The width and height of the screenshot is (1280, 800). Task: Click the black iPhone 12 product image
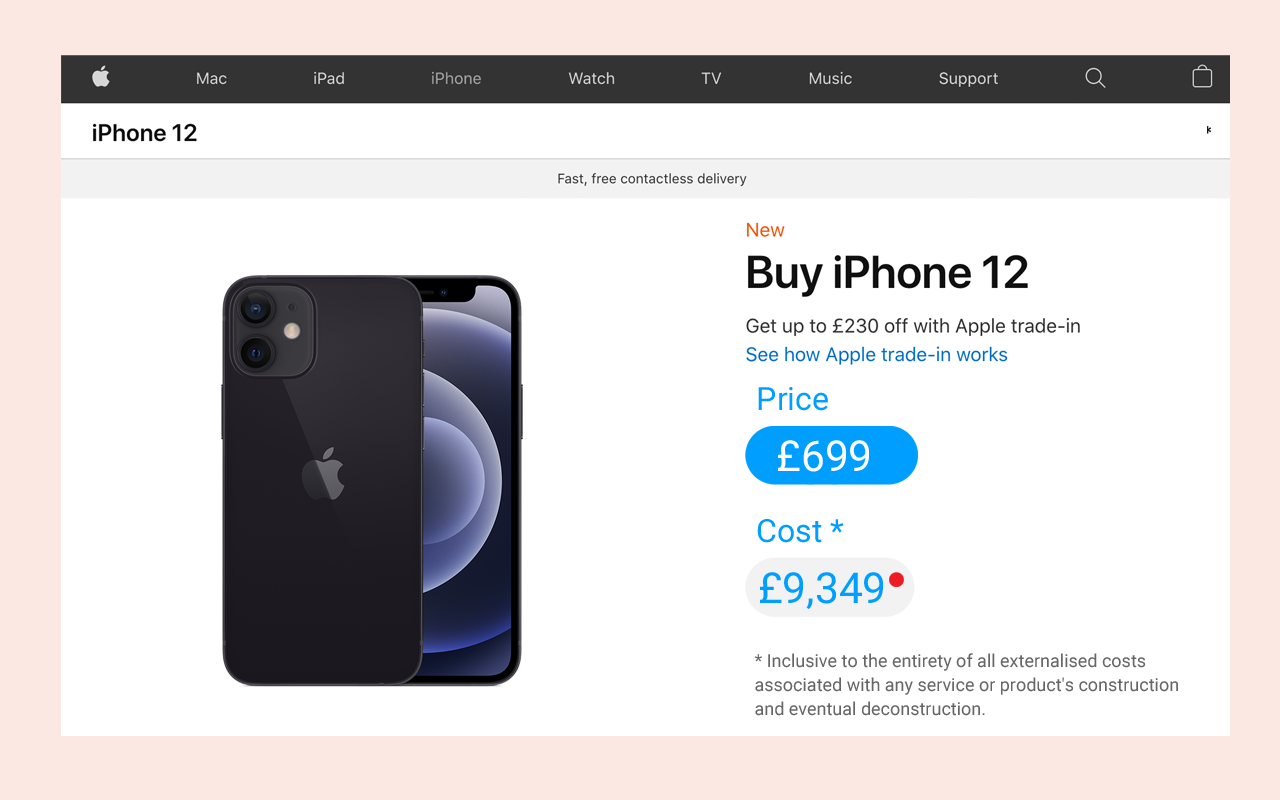pos(372,481)
